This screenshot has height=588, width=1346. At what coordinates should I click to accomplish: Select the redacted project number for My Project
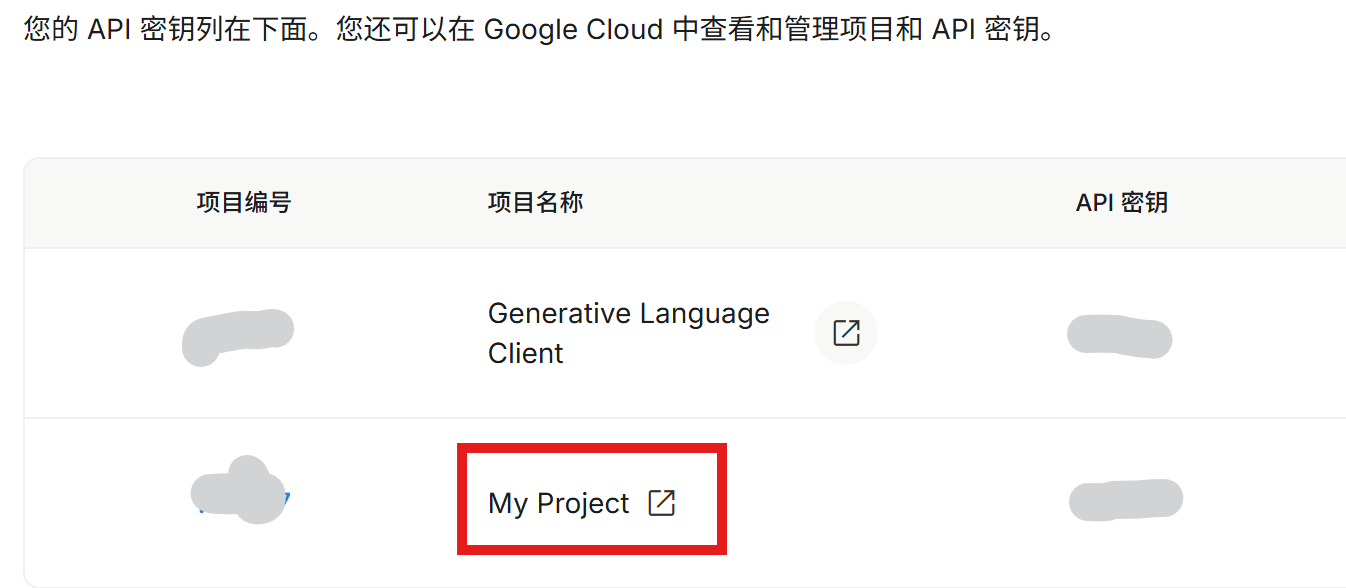[240, 491]
